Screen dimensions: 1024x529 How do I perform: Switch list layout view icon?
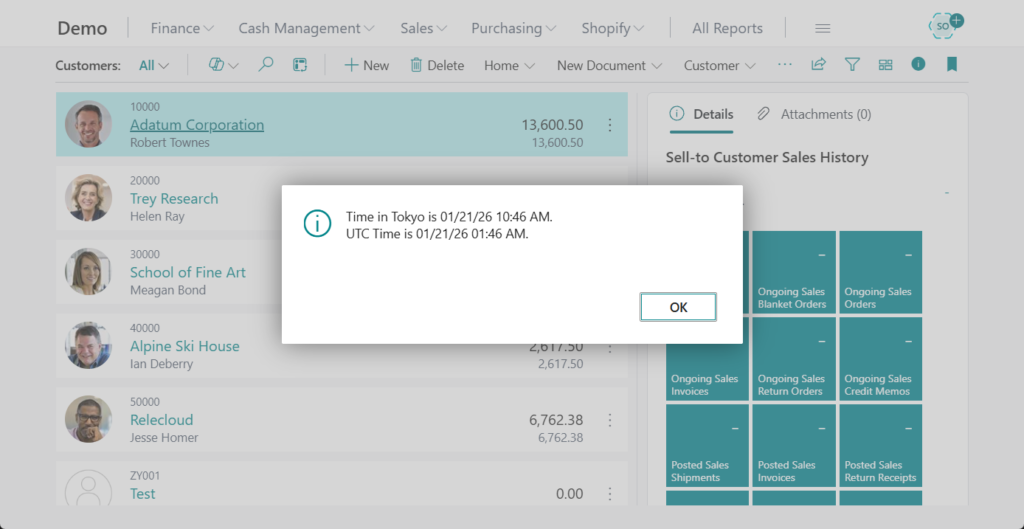tap(885, 65)
